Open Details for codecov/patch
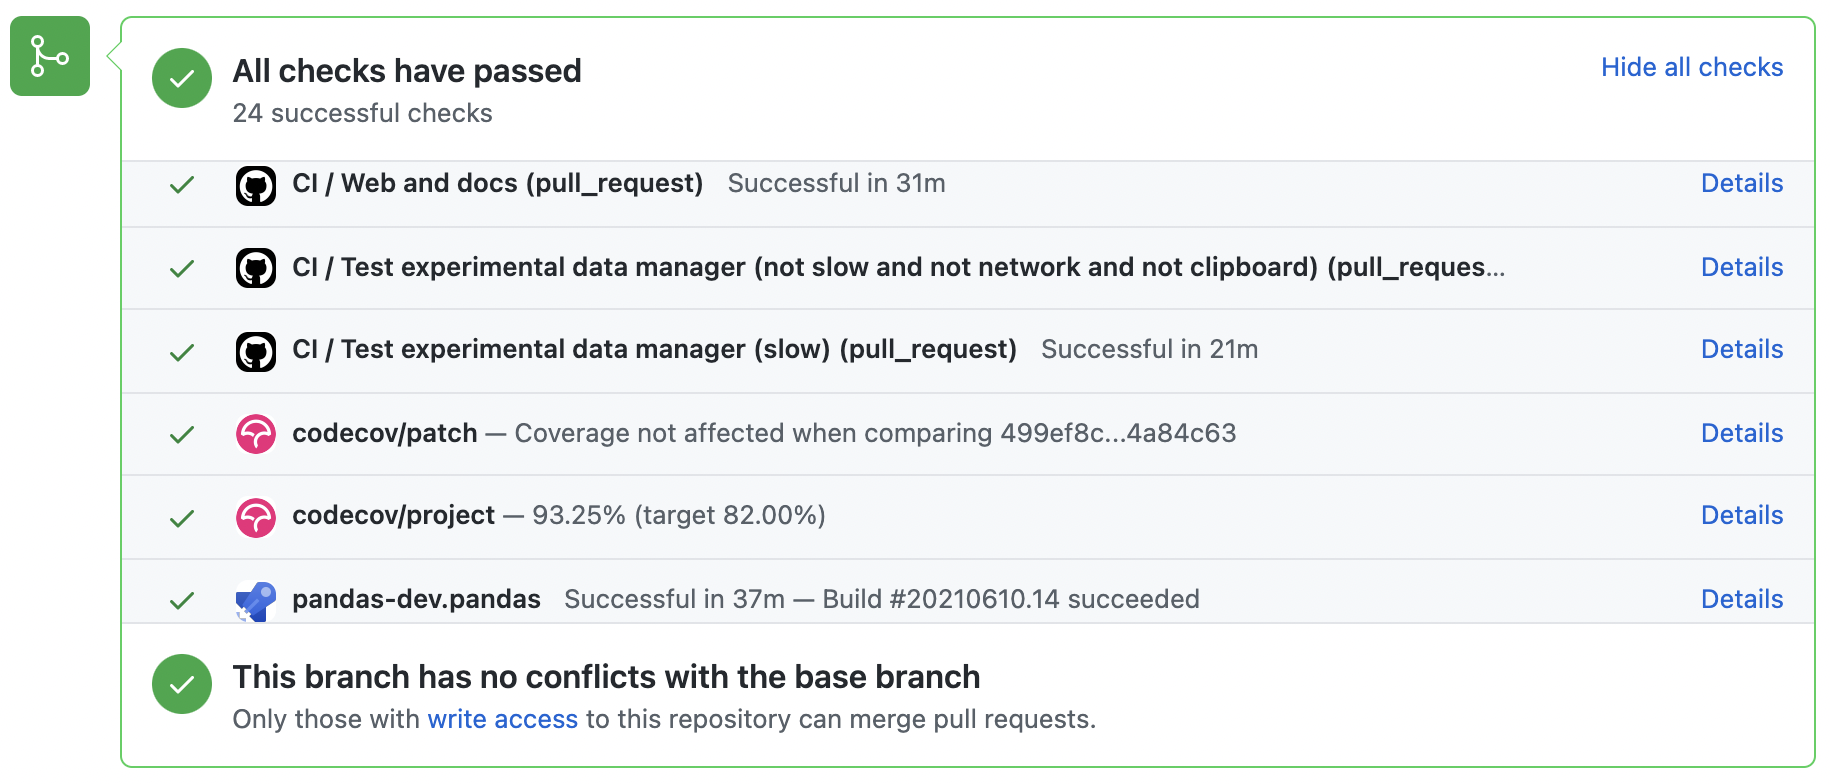The height and width of the screenshot is (784, 1830). click(1742, 433)
